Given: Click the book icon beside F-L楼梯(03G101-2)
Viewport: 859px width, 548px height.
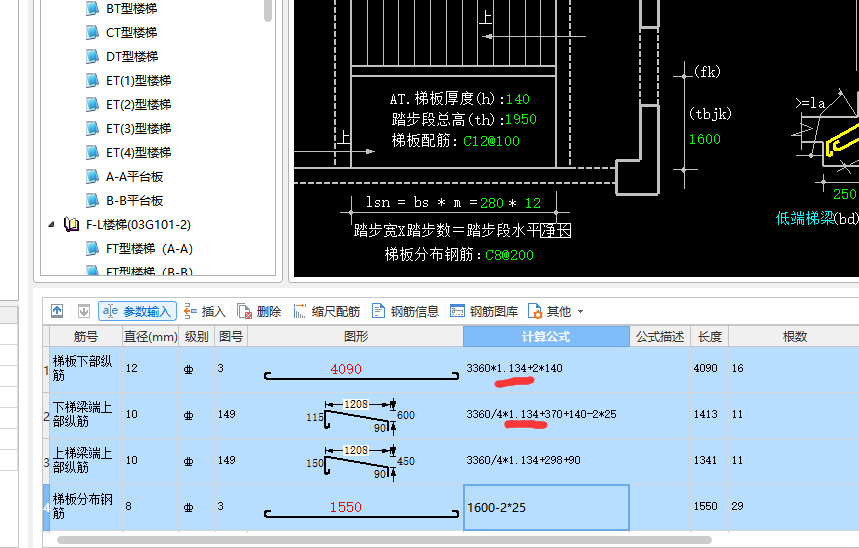Looking at the screenshot, I should (x=72, y=225).
